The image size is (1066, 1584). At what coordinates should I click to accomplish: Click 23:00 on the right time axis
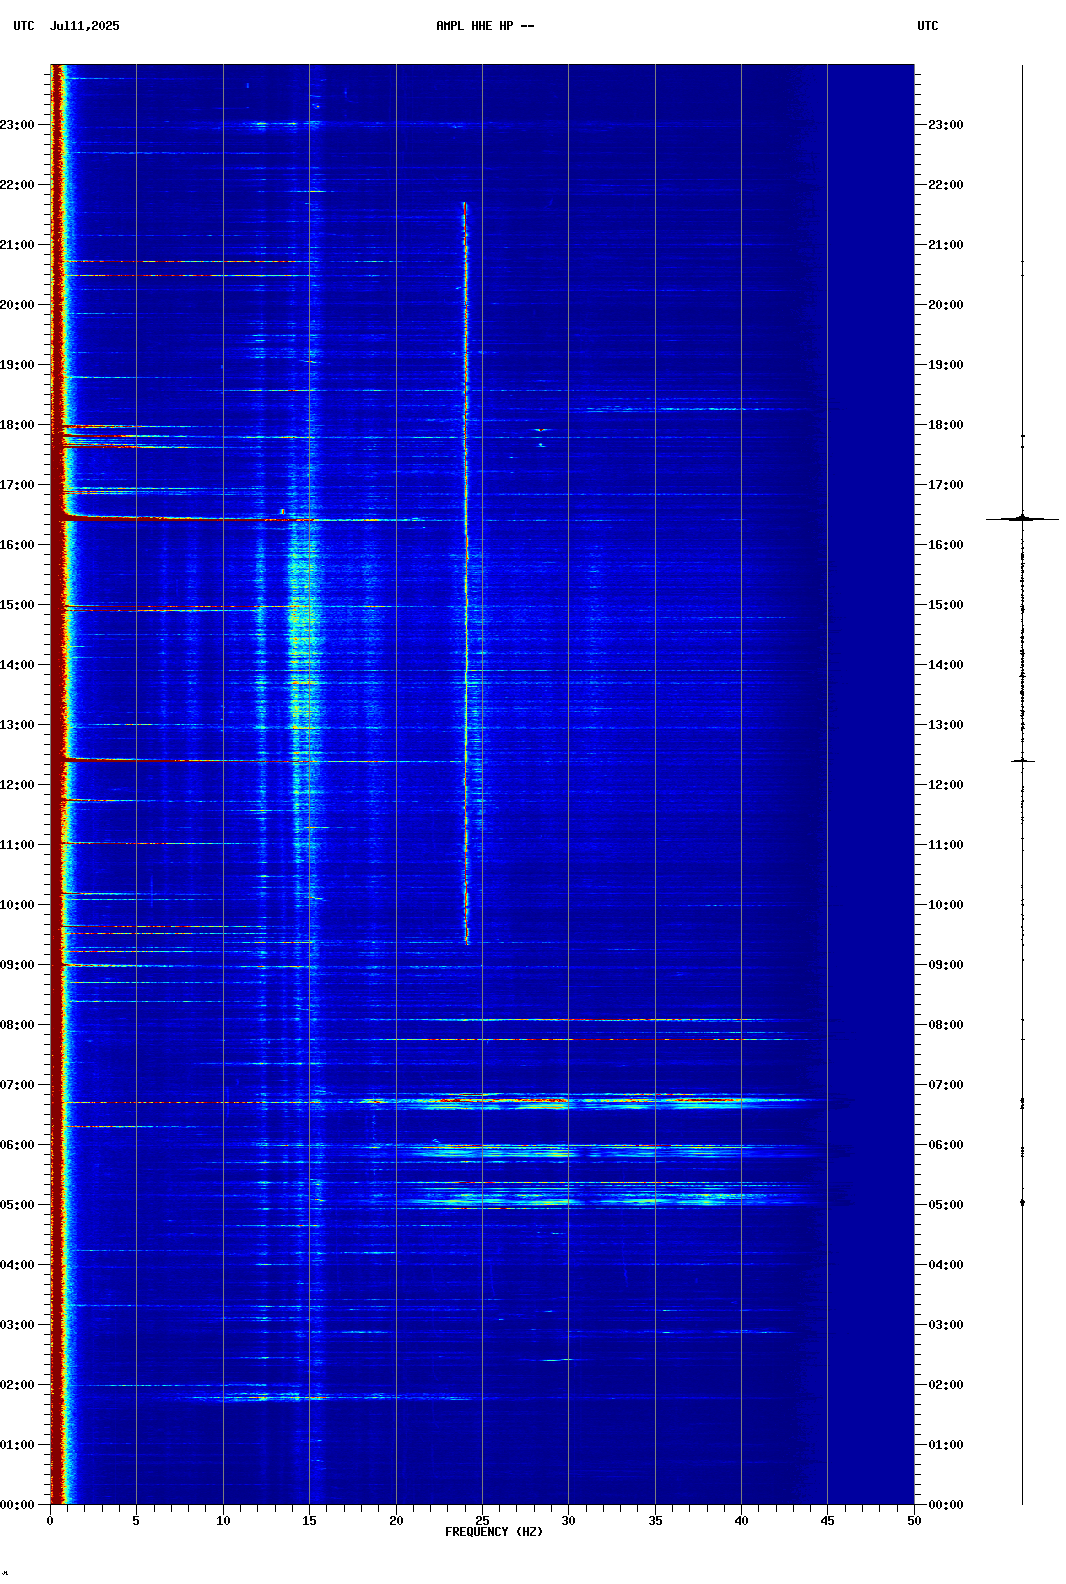(x=946, y=125)
